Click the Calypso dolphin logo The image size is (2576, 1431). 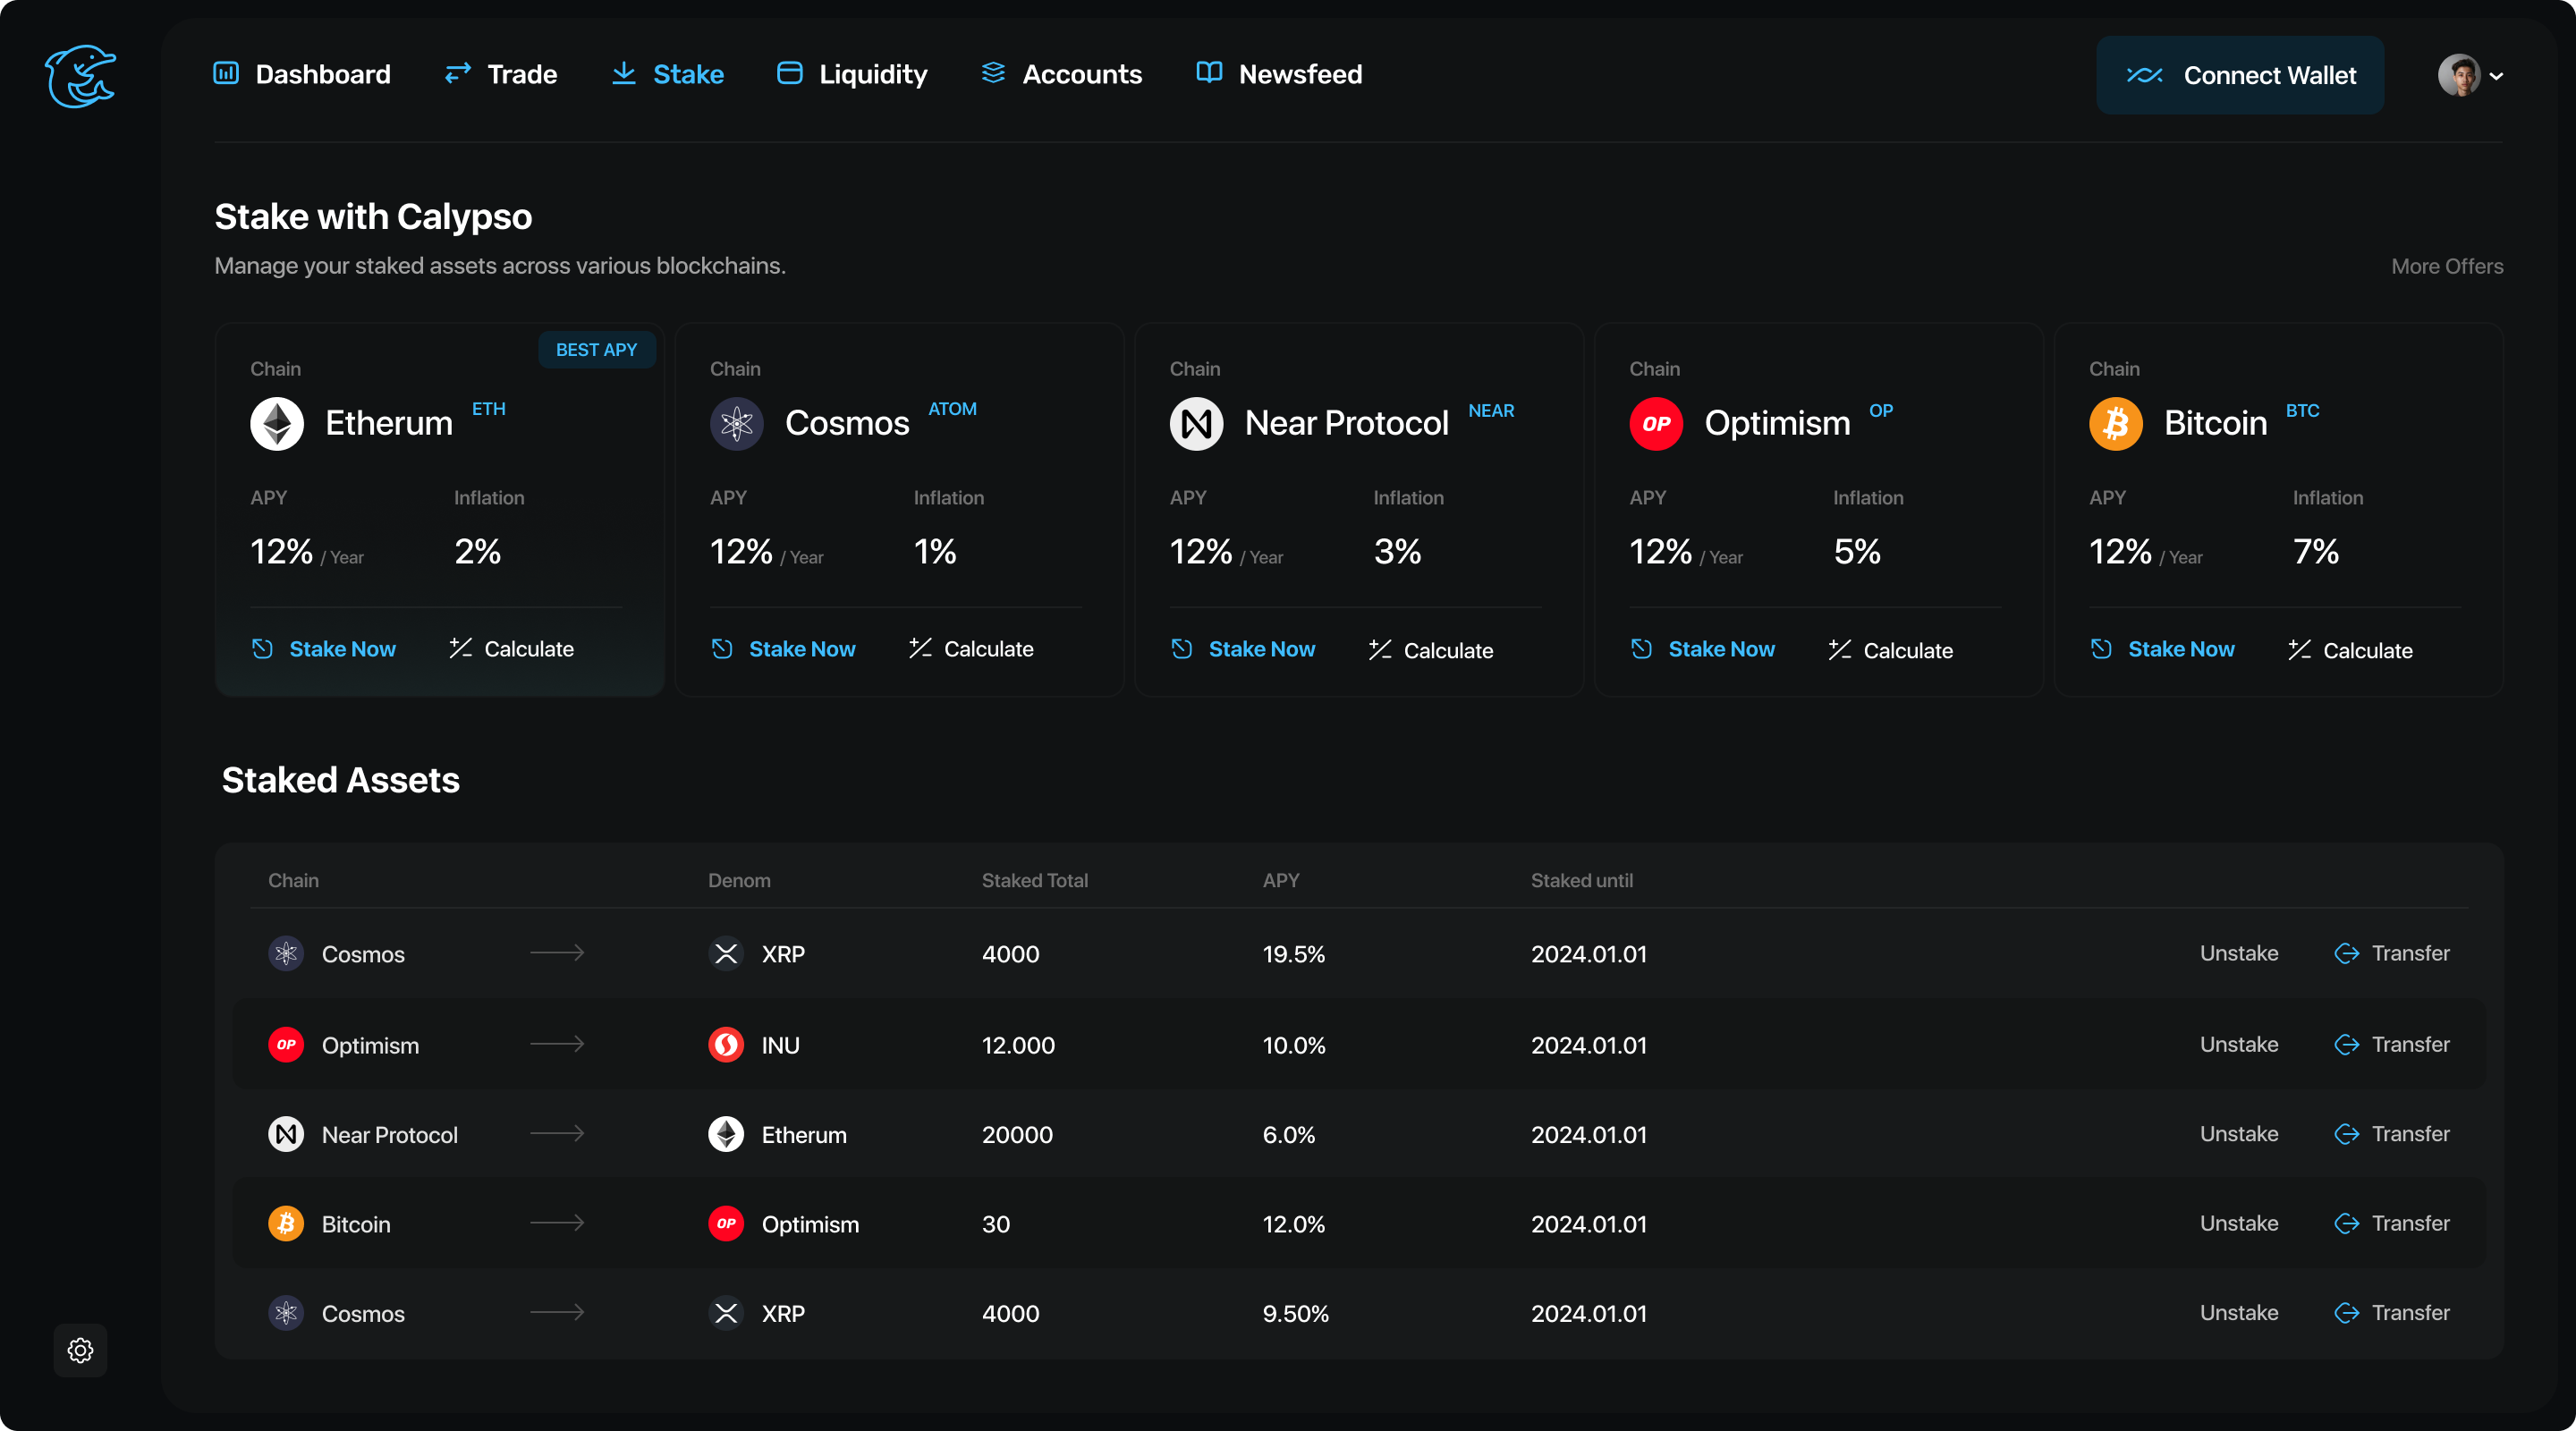[x=81, y=76]
